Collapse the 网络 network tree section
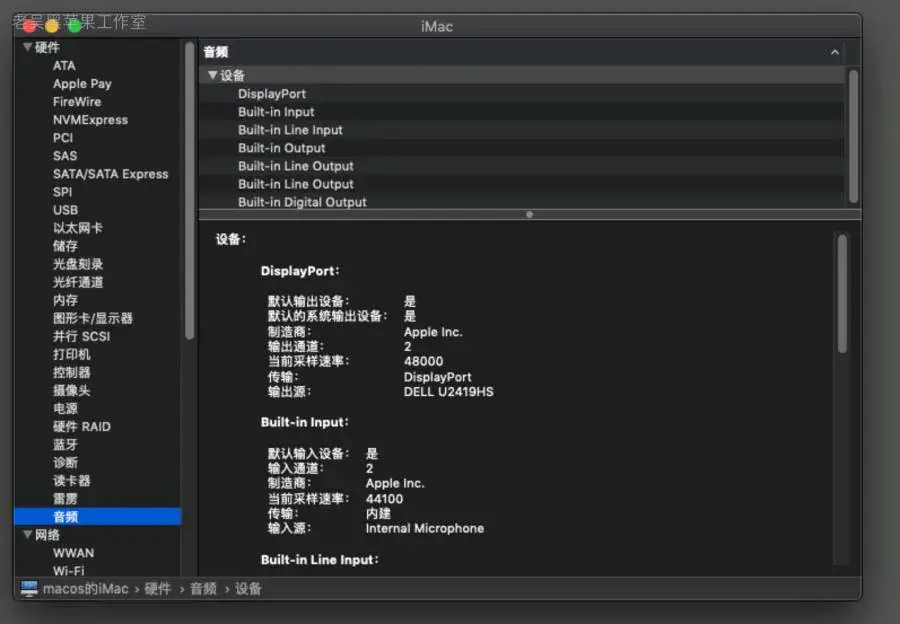 pyautogui.click(x=27, y=534)
